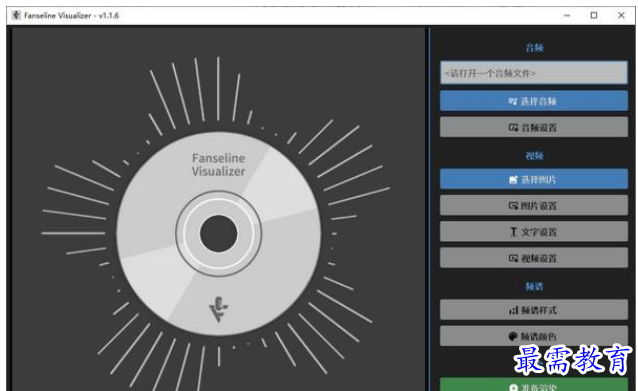This screenshot has width=638, height=391.
Task: Click the audio file path field
Action: pos(533,73)
